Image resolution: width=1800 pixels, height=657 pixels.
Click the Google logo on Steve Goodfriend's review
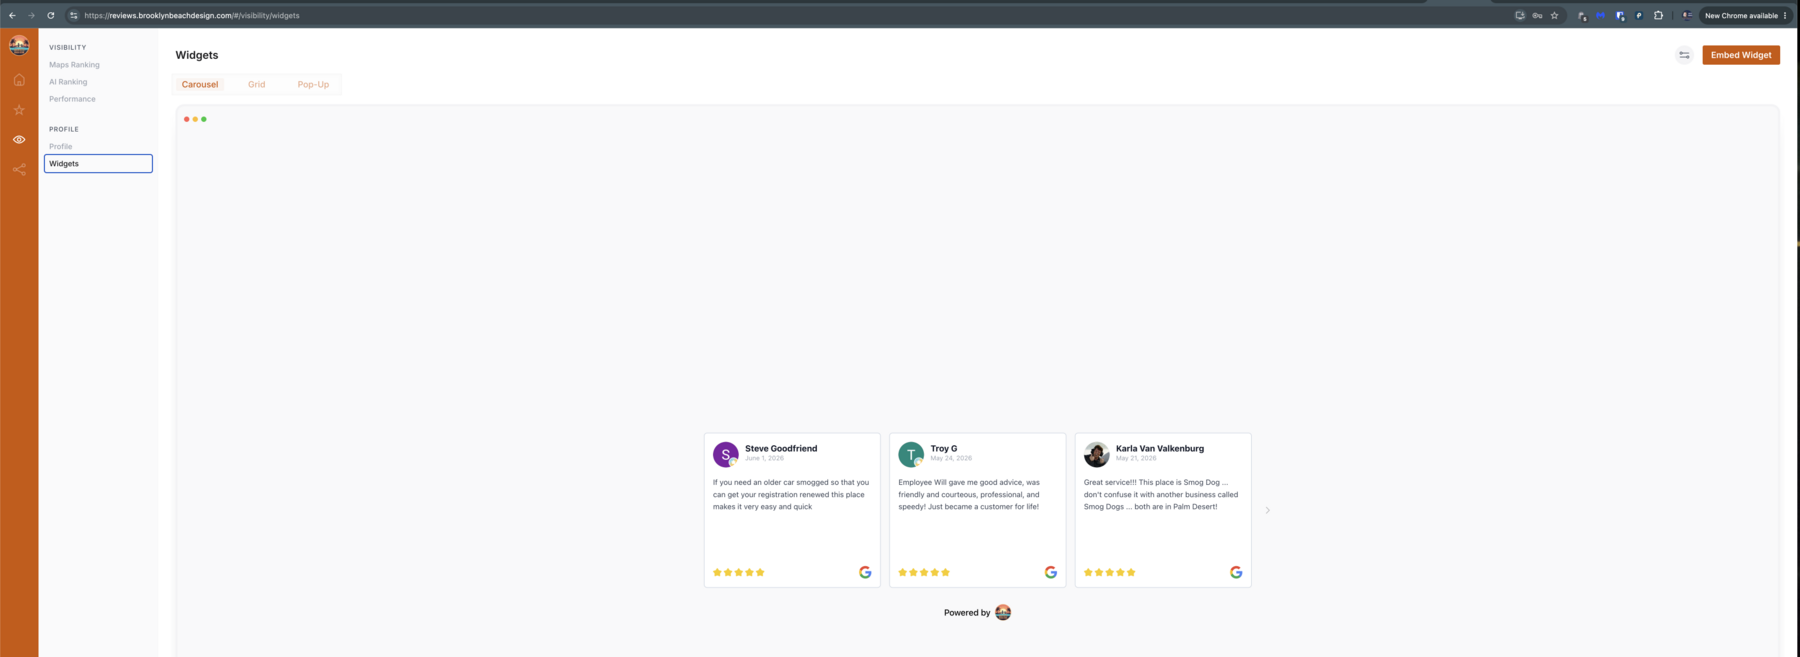point(865,572)
